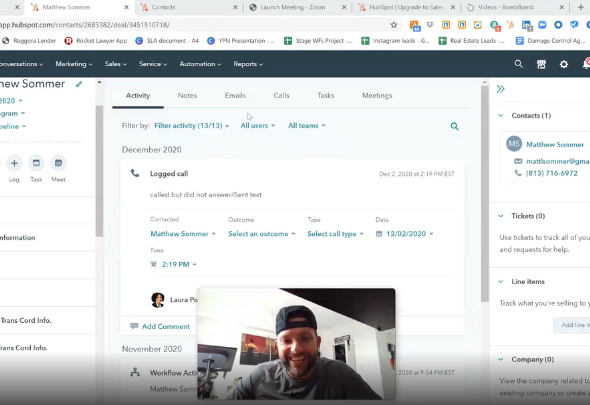The height and width of the screenshot is (405, 590).
Task: Open the Marketing menu
Action: (x=74, y=64)
